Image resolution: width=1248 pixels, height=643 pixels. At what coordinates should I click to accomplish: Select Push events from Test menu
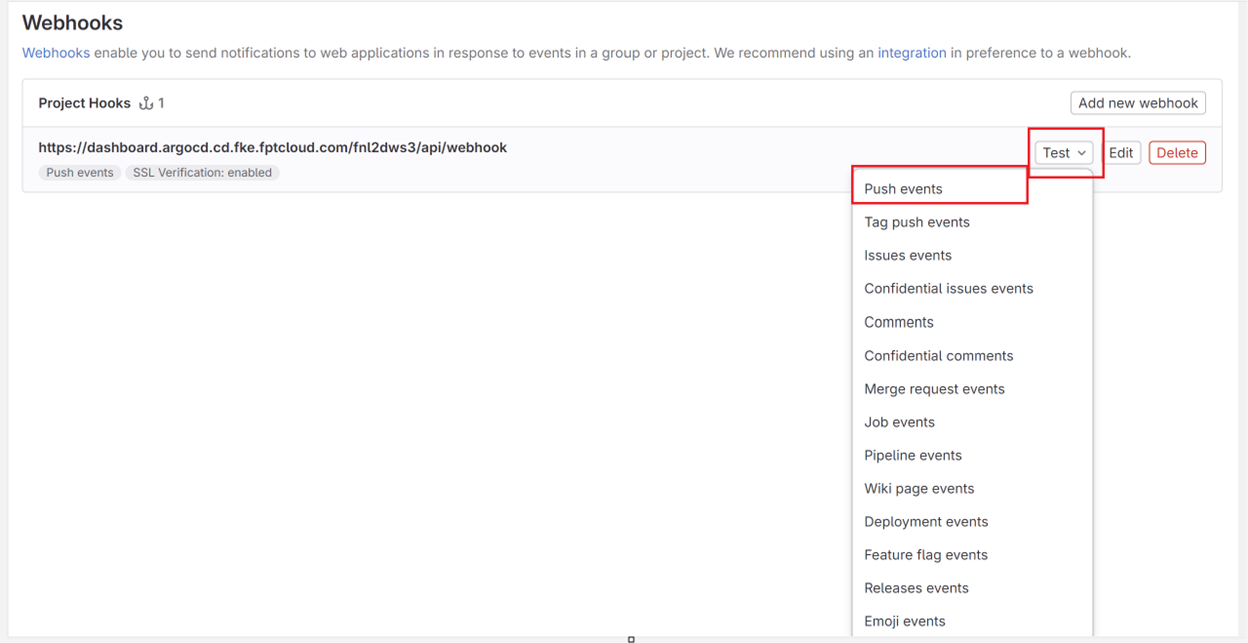pos(903,189)
